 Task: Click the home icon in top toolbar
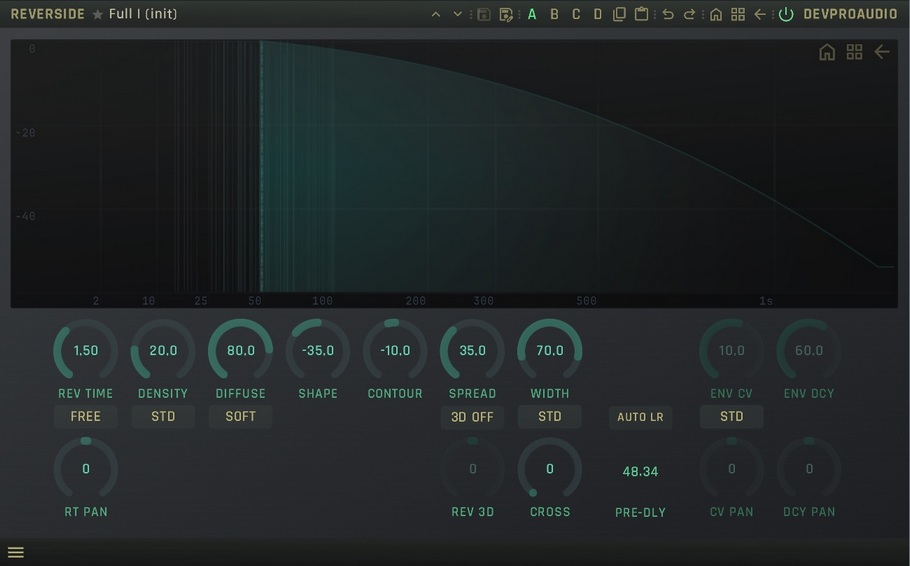tap(716, 14)
